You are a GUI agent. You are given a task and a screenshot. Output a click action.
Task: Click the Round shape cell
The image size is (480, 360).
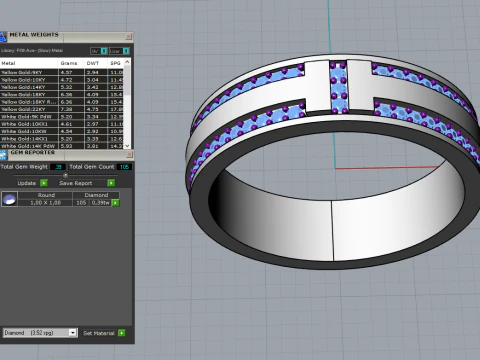(x=46, y=195)
